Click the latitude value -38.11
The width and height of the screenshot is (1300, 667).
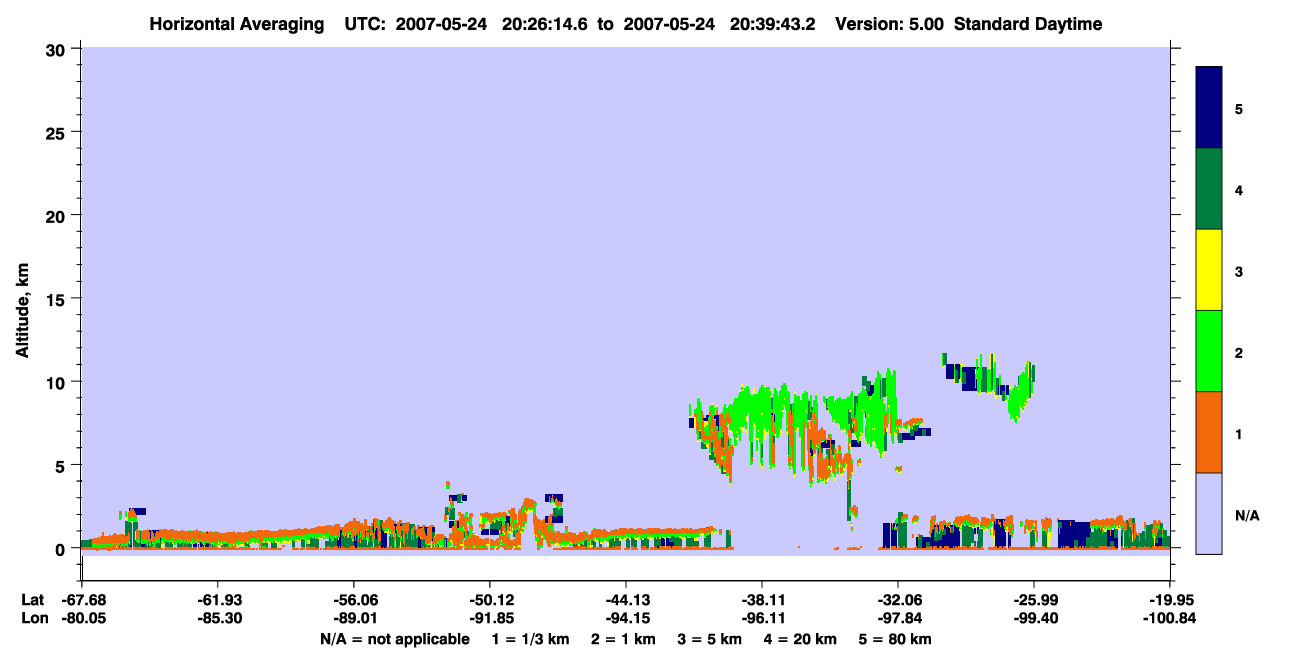point(762,600)
